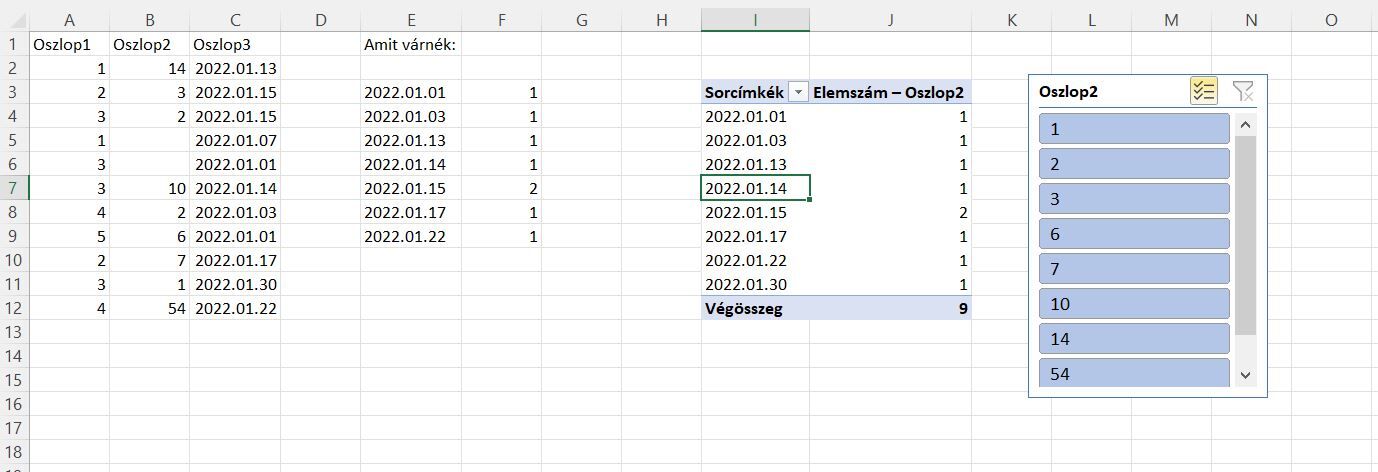Click the slicer scrollbar down arrow
The width and height of the screenshot is (1378, 472).
(1245, 374)
